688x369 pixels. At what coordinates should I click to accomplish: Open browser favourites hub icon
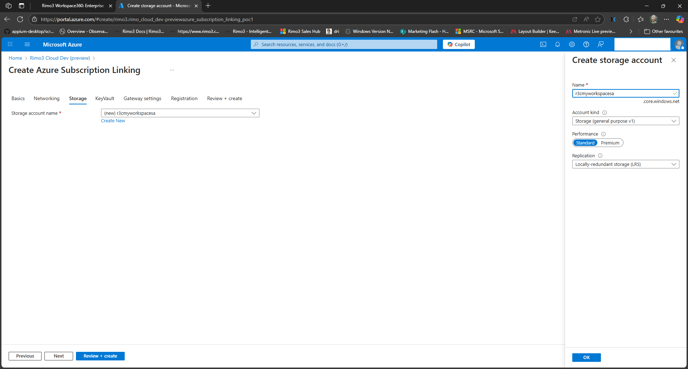640,19
